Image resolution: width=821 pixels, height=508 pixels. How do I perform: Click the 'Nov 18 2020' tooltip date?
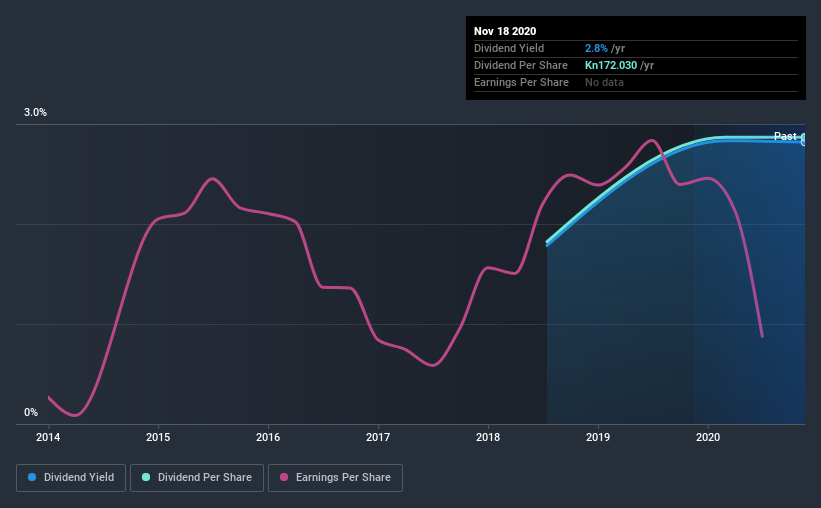click(x=505, y=31)
